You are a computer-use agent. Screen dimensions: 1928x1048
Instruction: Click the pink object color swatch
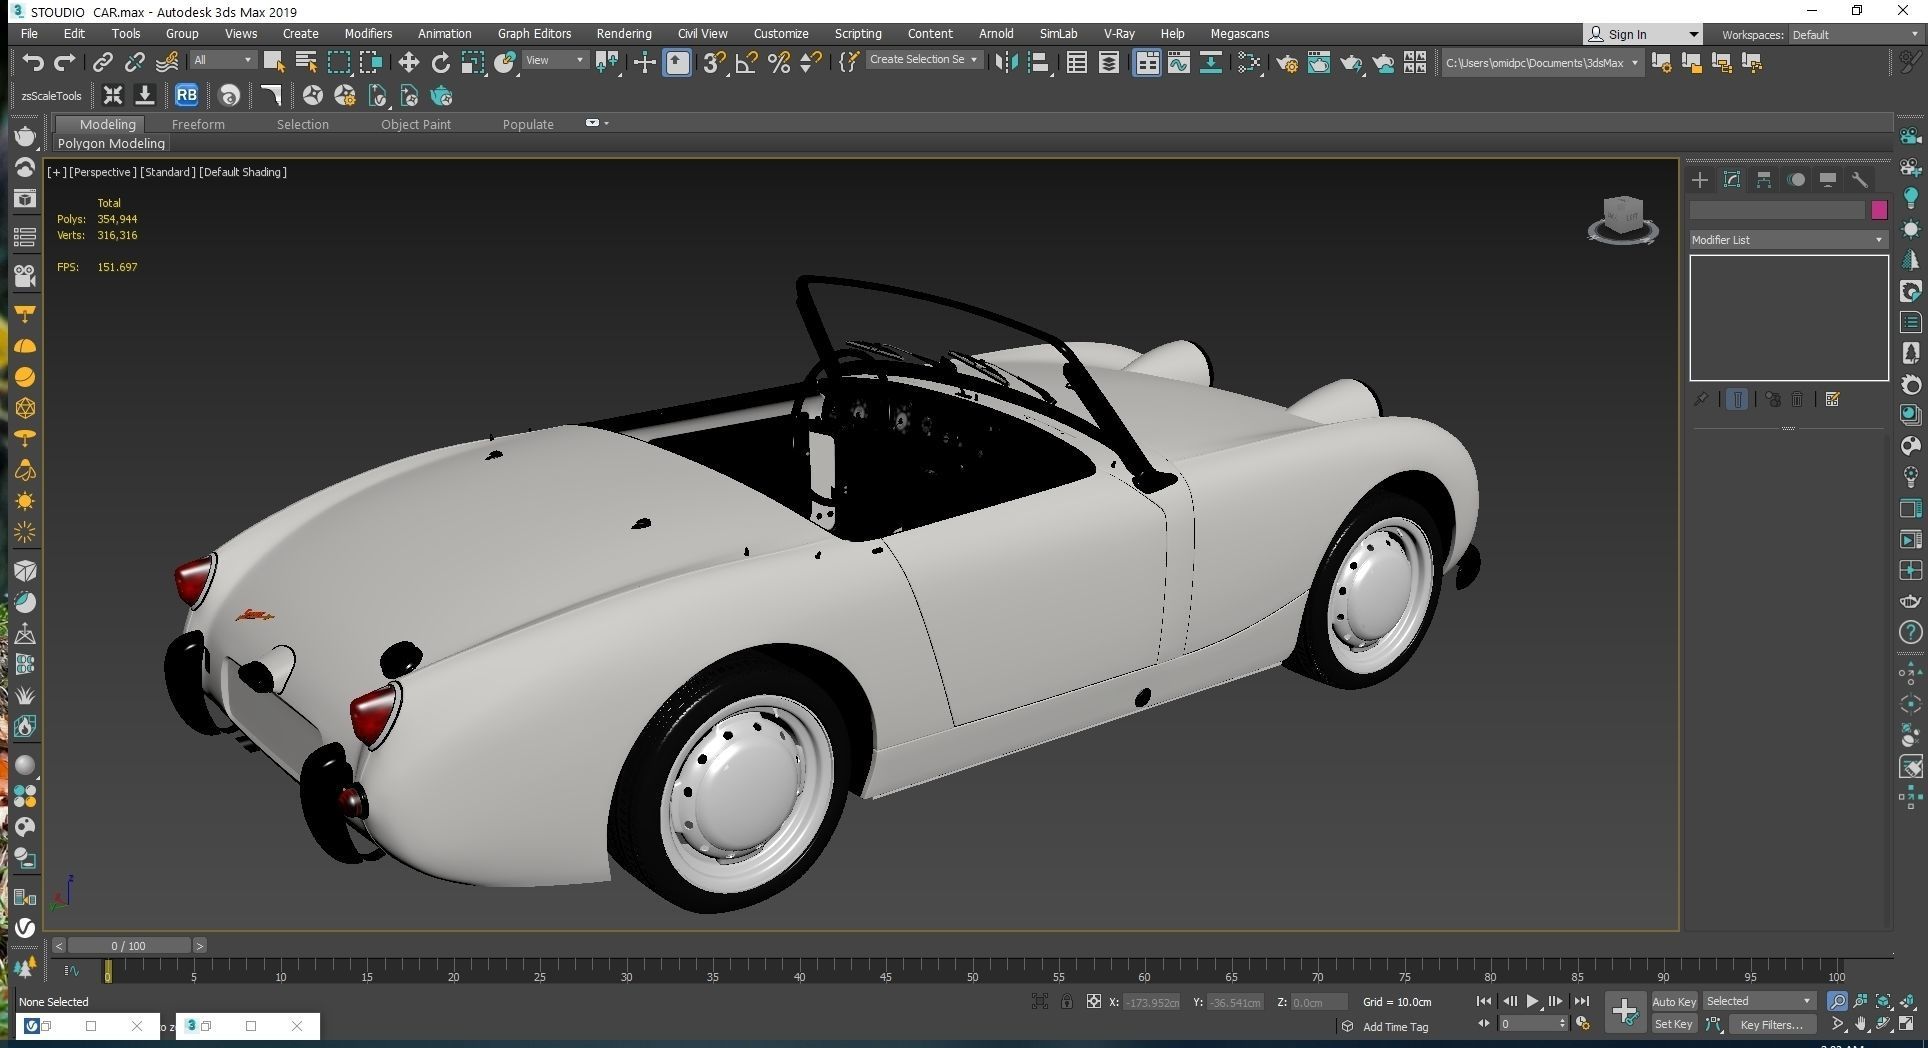[x=1879, y=210]
